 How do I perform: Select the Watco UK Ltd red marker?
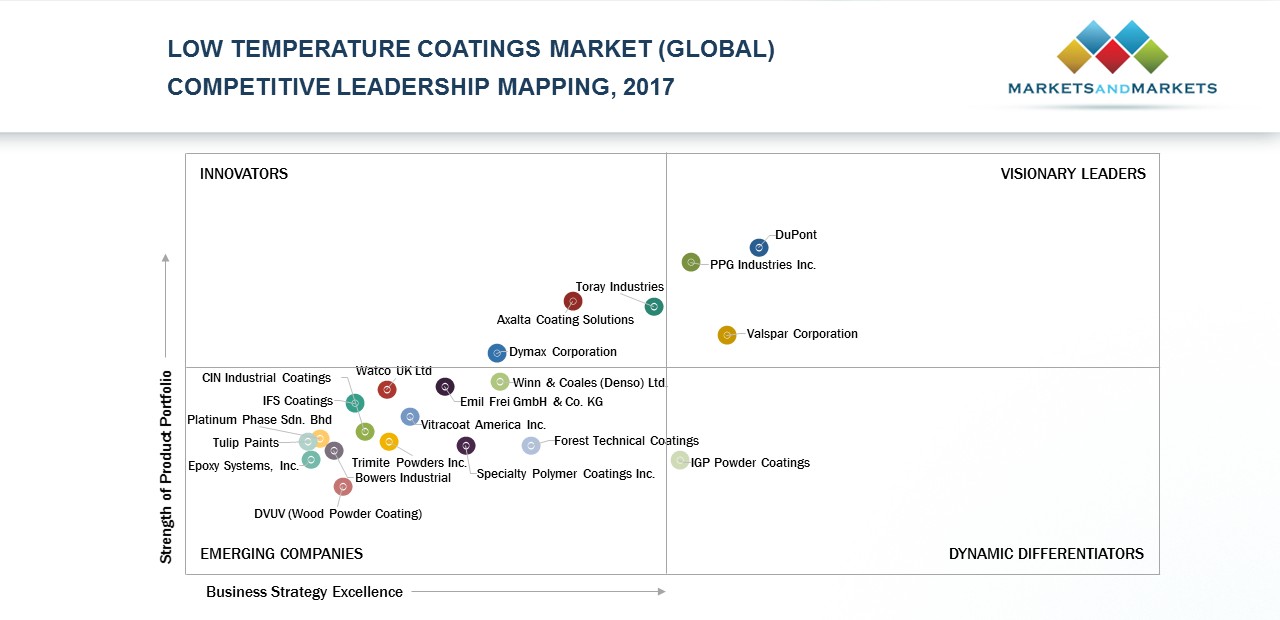tap(387, 389)
